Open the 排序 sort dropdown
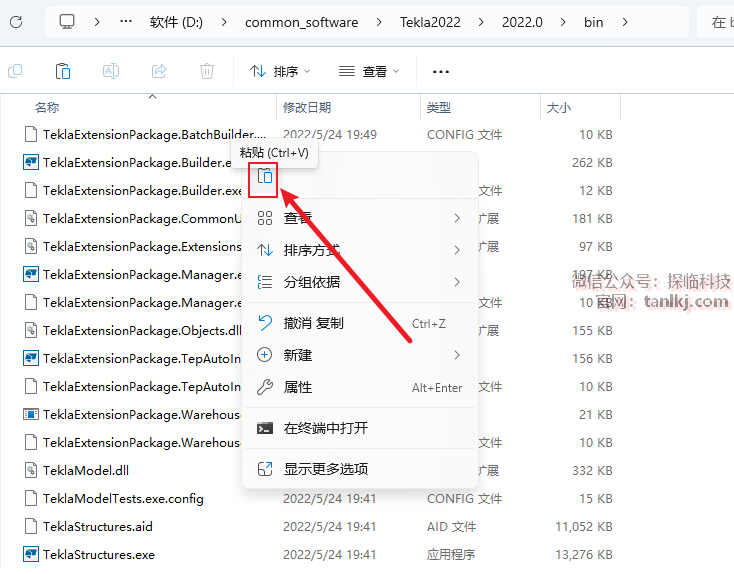Screen dimensions: 734x574 (280, 72)
